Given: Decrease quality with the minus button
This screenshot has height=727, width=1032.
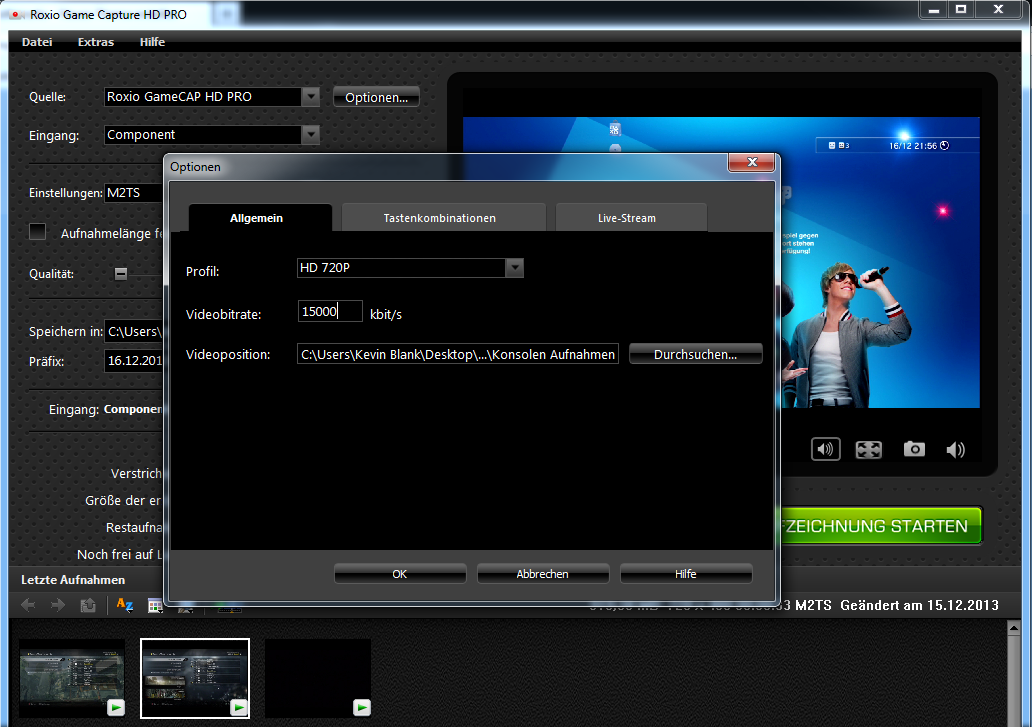Looking at the screenshot, I should click(x=121, y=274).
